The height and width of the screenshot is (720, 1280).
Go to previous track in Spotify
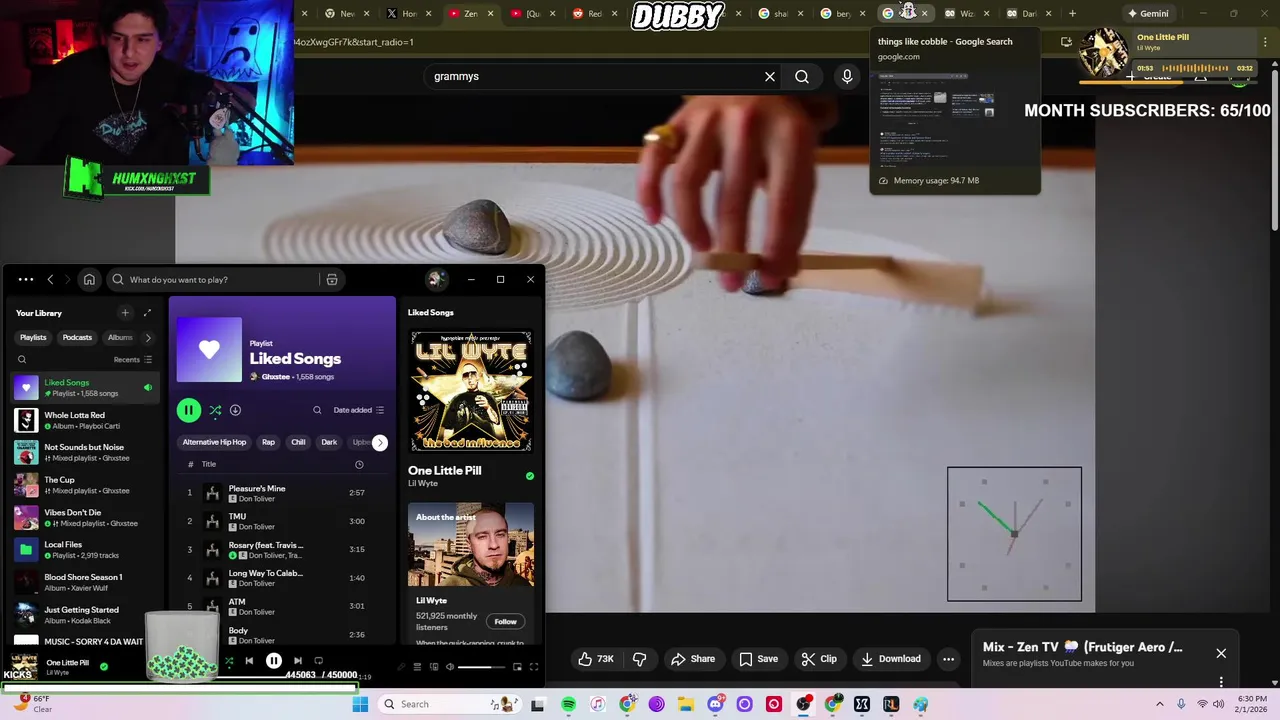click(249, 661)
